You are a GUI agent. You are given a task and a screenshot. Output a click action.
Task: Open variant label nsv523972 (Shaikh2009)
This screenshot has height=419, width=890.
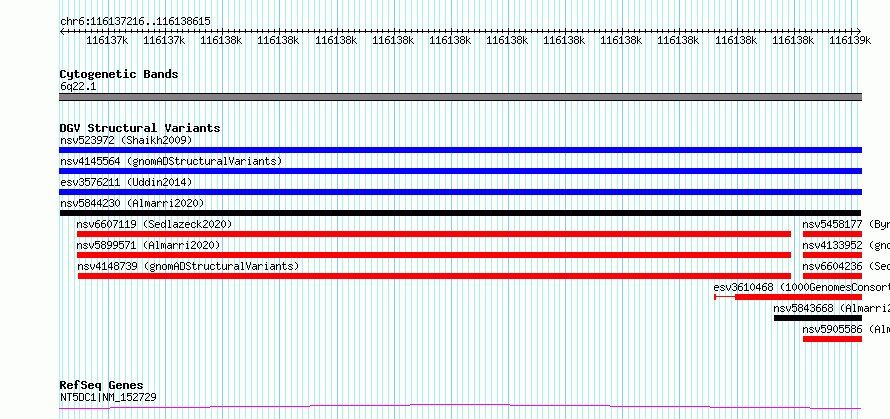(126, 140)
